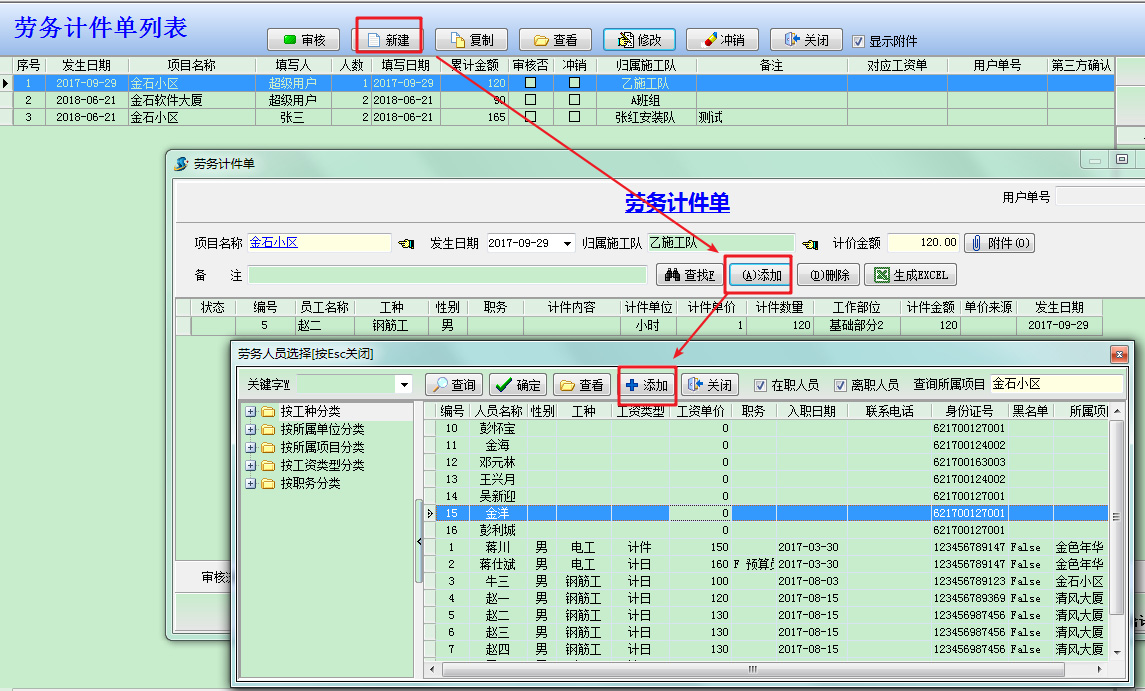Screen dimensions: 1145x691
Task: Click the 查询所属项目 input field
Action: click(1056, 383)
